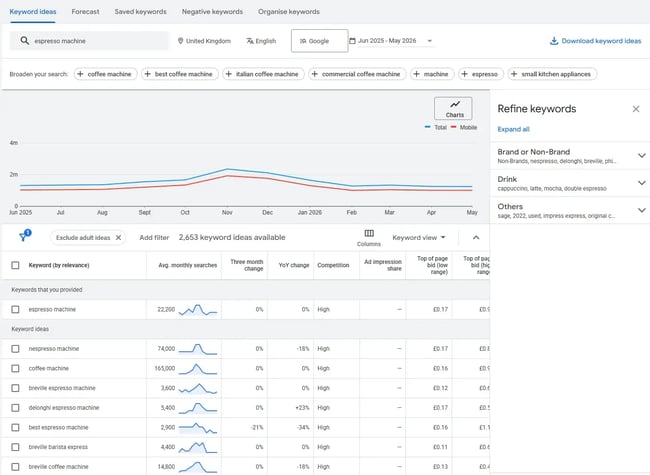The width and height of the screenshot is (650, 475).
Task: Tick the checkbox for the coffee machine keyword row
Action: (15, 368)
